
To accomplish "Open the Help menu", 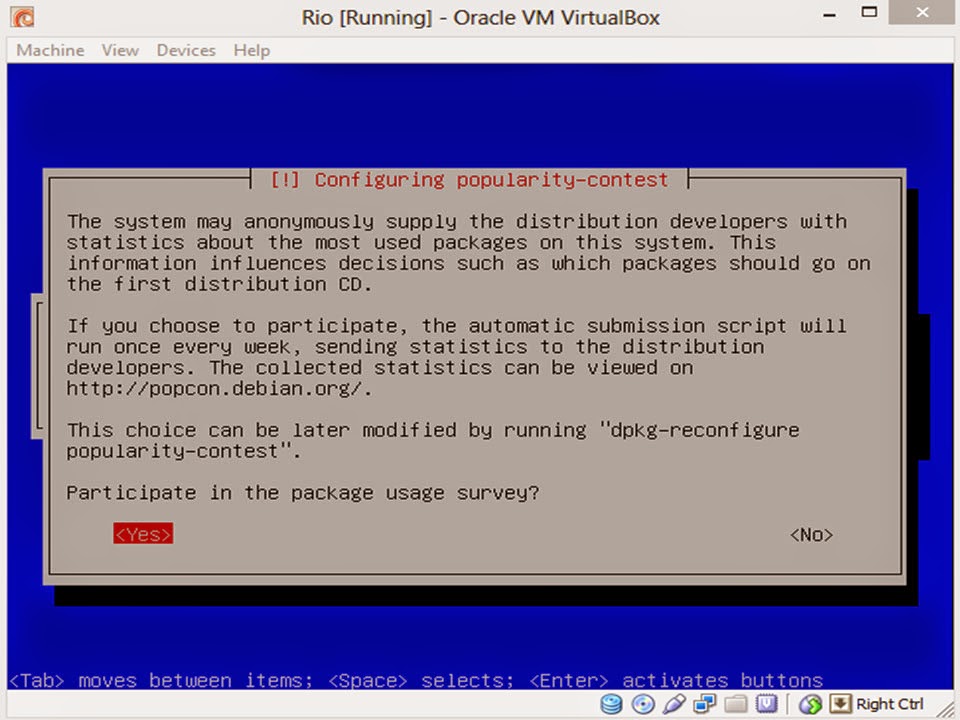I will [x=251, y=50].
